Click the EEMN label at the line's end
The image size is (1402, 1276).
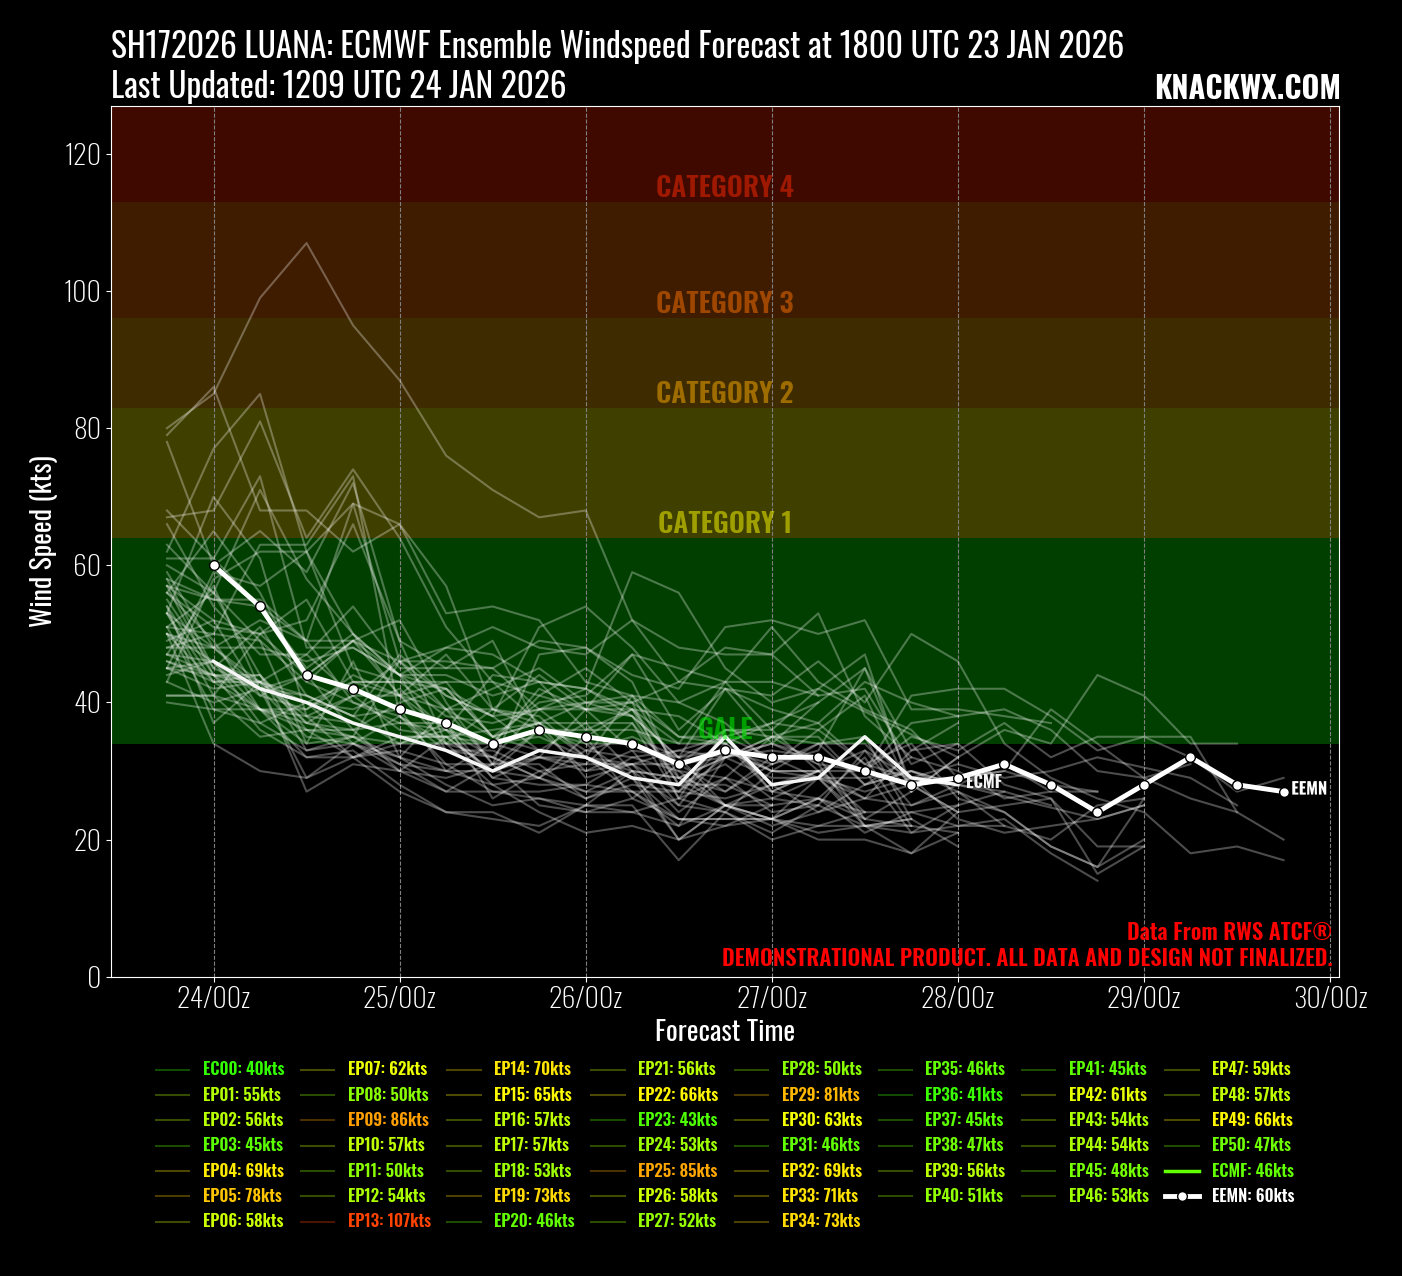(1309, 788)
